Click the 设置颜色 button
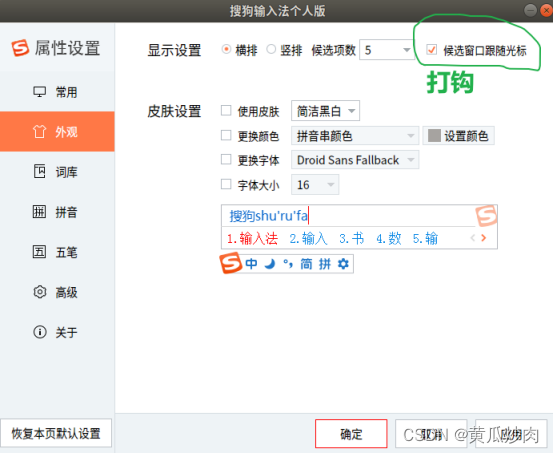554x453 pixels. pos(459,136)
